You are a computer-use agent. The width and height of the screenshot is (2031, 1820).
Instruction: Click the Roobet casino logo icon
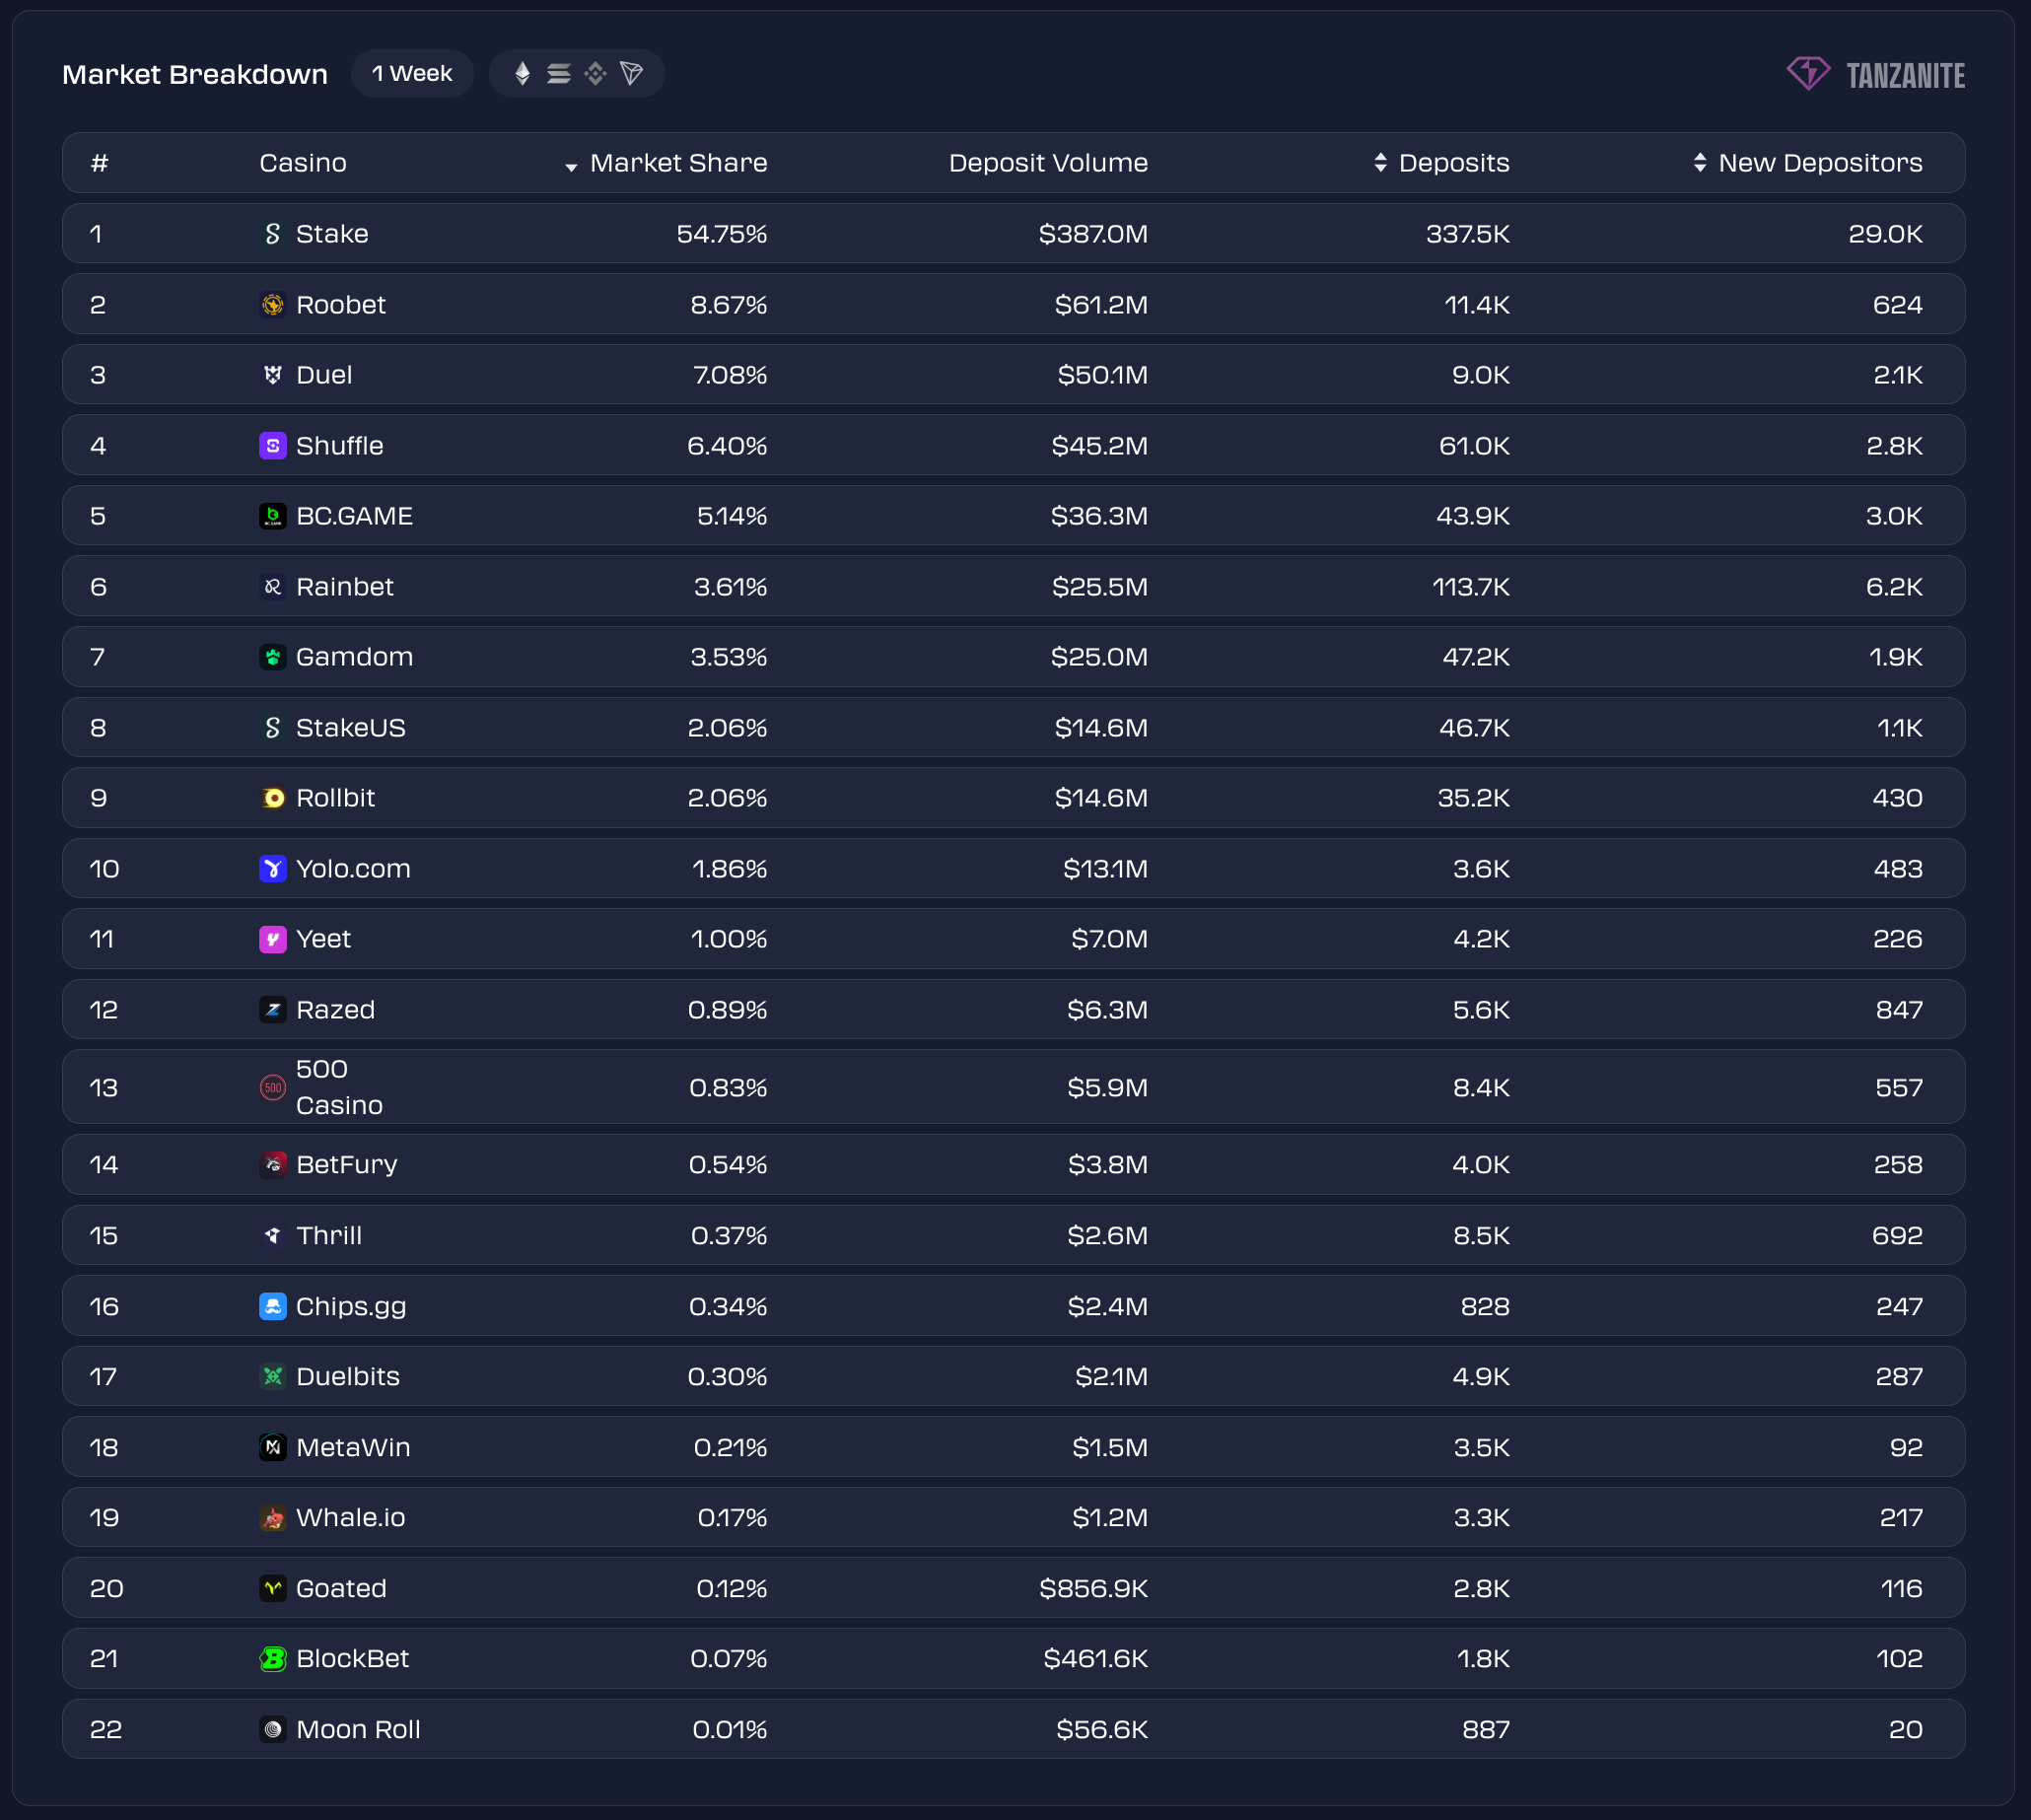pyautogui.click(x=272, y=305)
